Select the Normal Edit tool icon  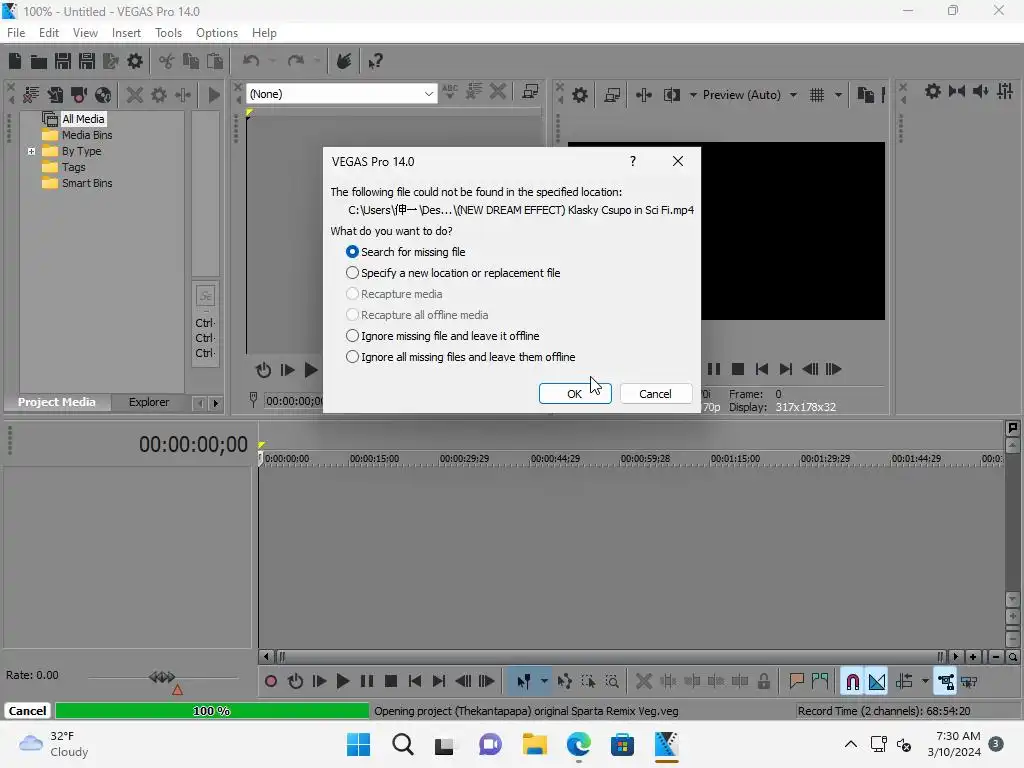(524, 681)
